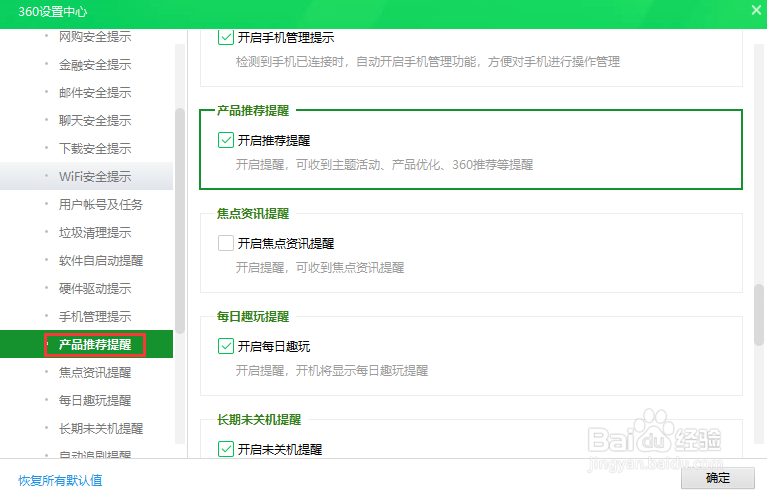Image resolution: width=767 pixels, height=491 pixels.
Task: Click 恢复所有默认值 link
Action: (60, 480)
